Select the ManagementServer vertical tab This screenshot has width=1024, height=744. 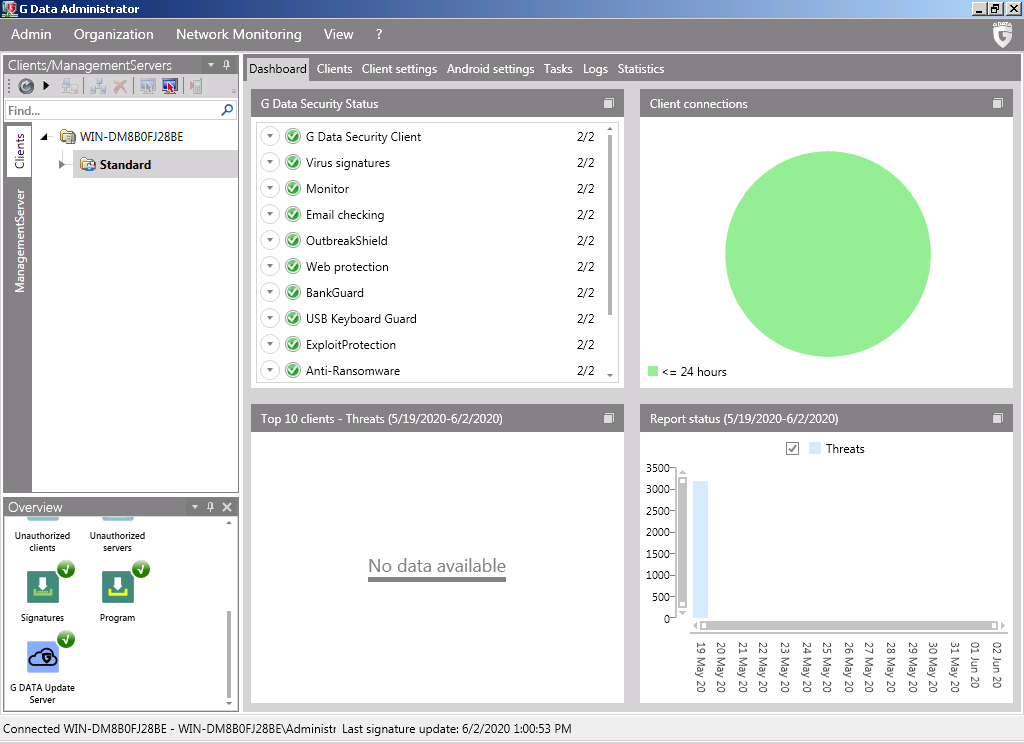point(19,240)
